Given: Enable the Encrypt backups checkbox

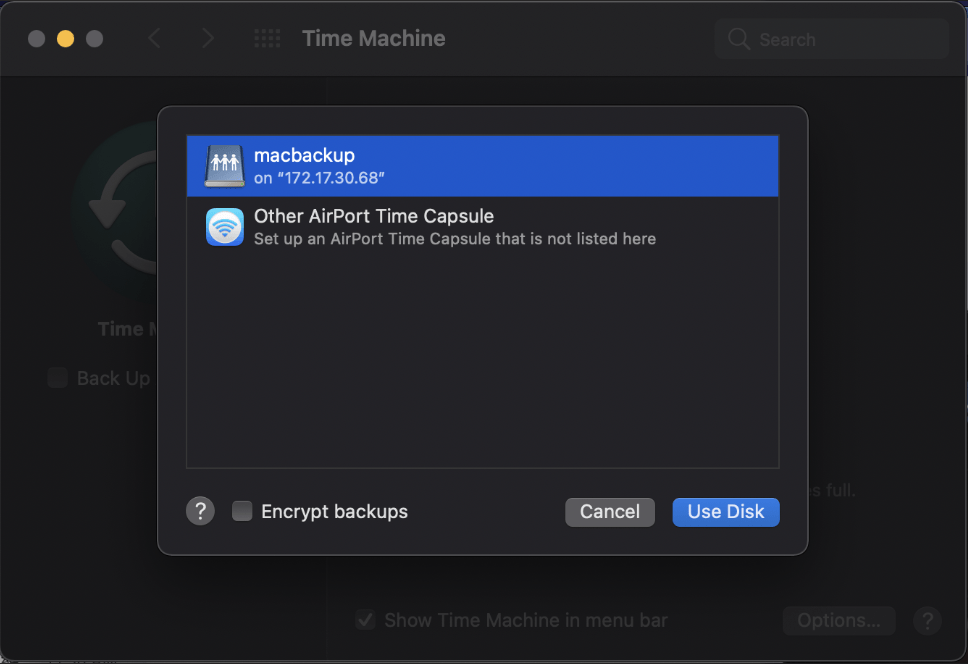Looking at the screenshot, I should (x=241, y=511).
